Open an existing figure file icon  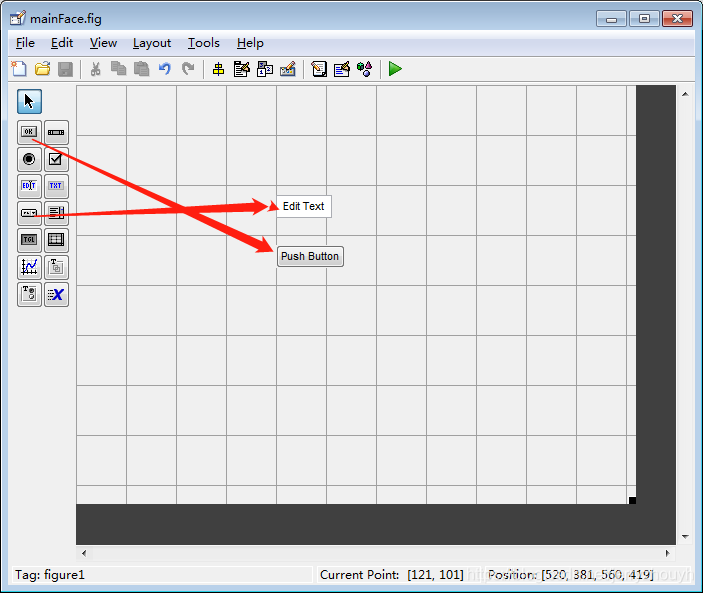pyautogui.click(x=42, y=69)
